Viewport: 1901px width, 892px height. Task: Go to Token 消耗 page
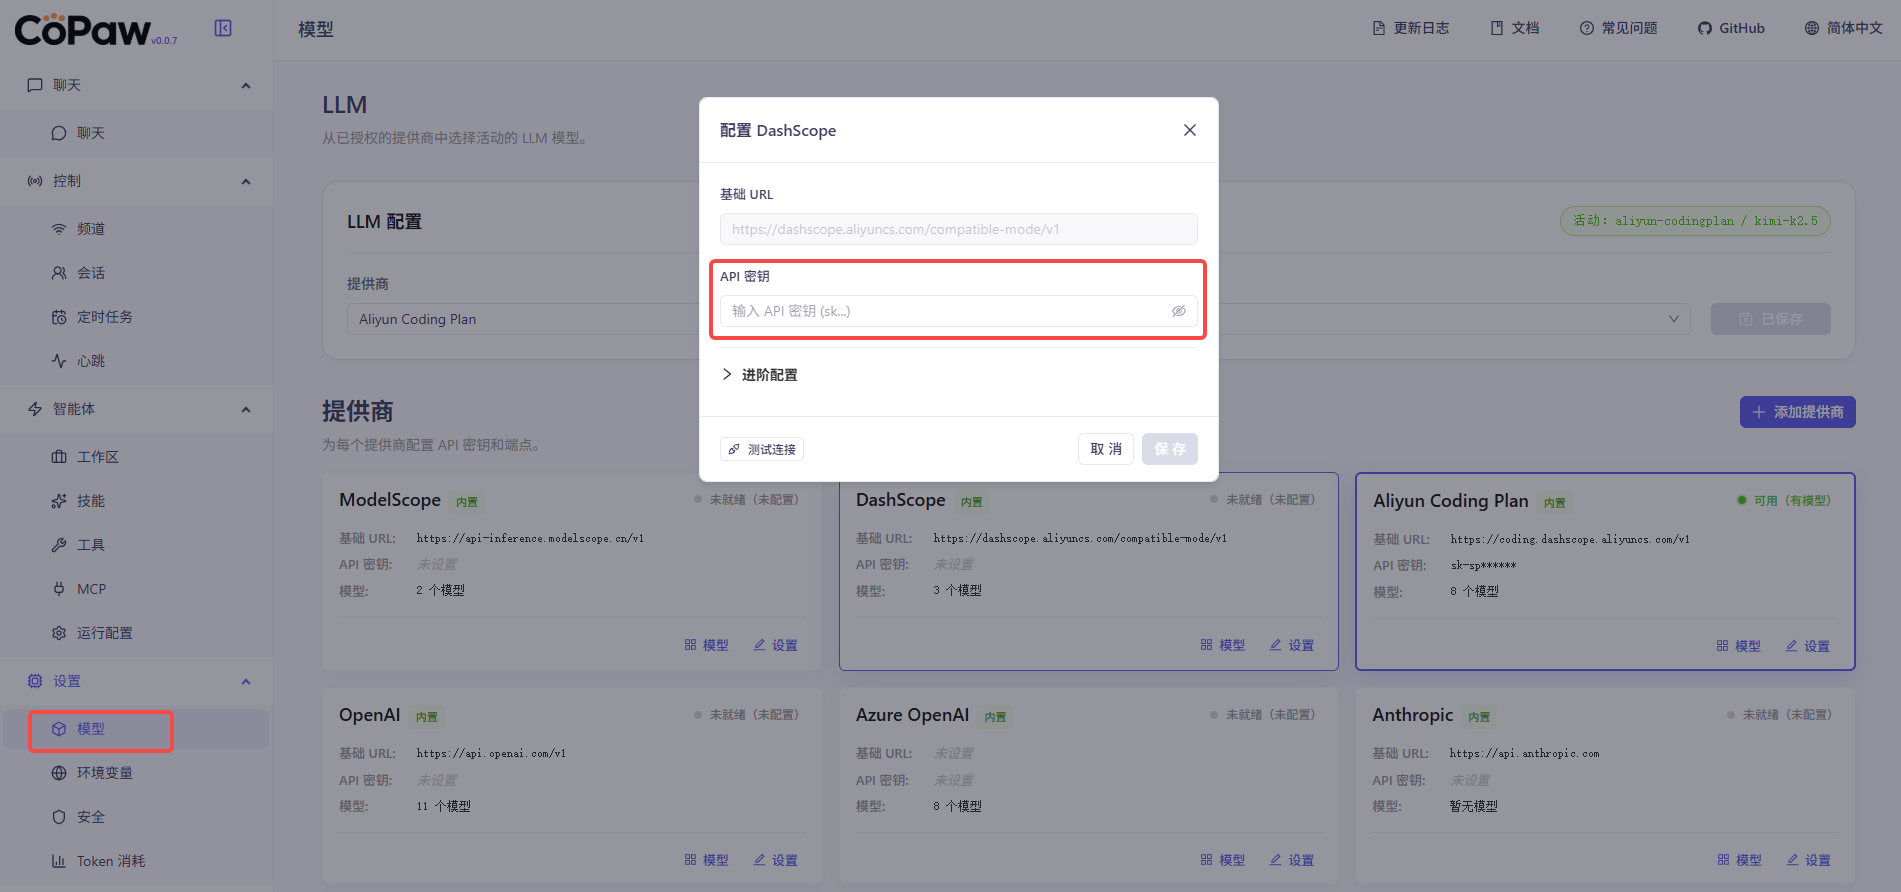pyautogui.click(x=136, y=861)
